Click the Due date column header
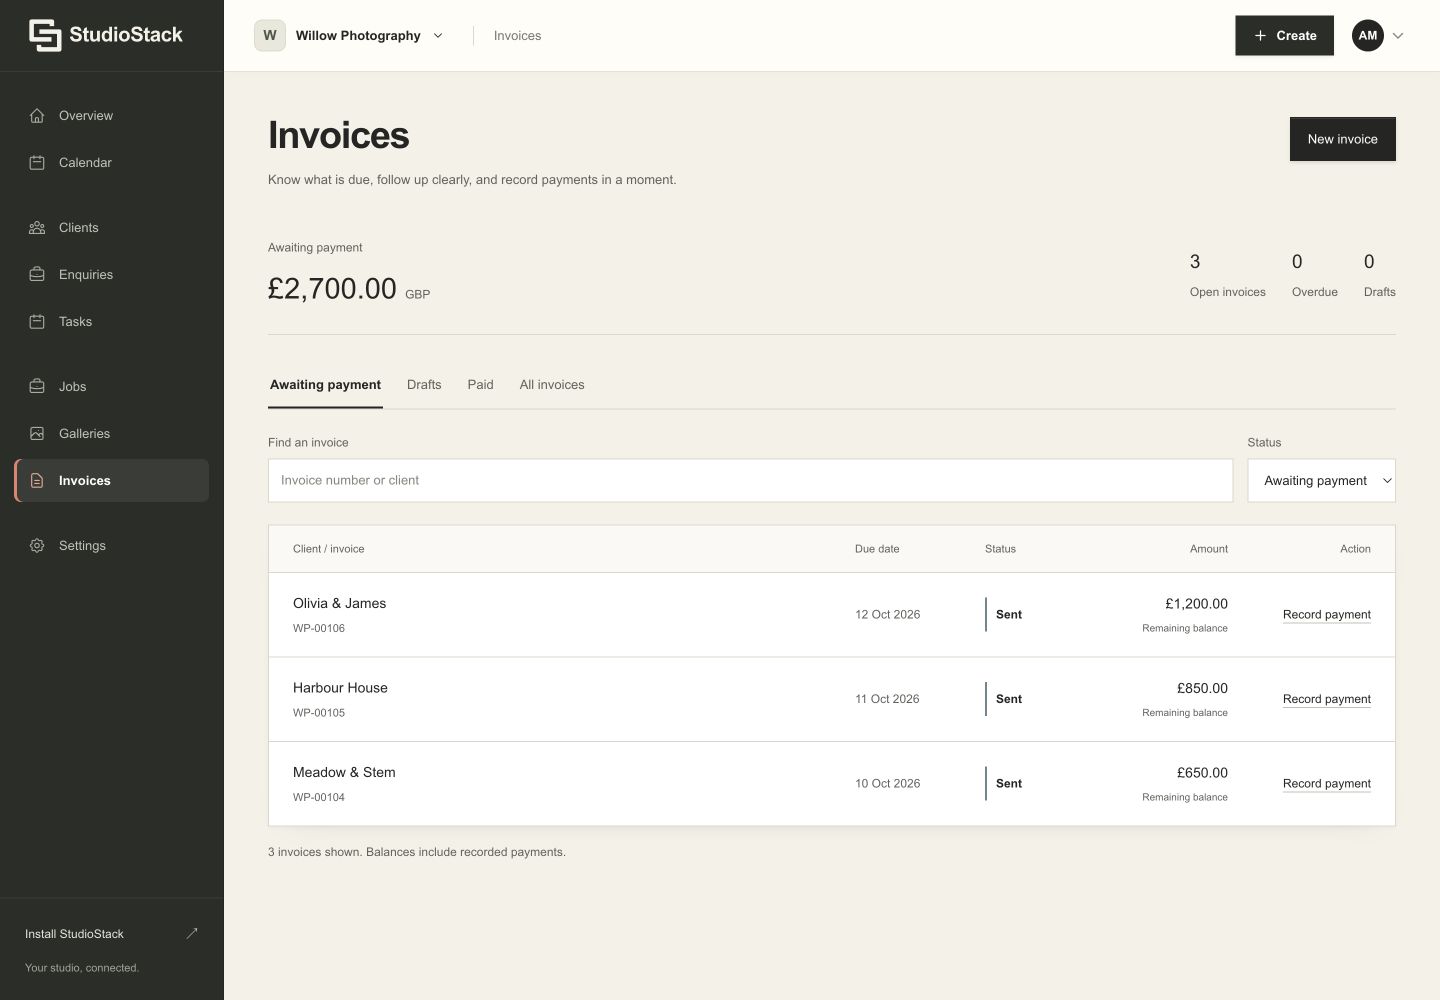Viewport: 1440px width, 1000px height. point(877,549)
